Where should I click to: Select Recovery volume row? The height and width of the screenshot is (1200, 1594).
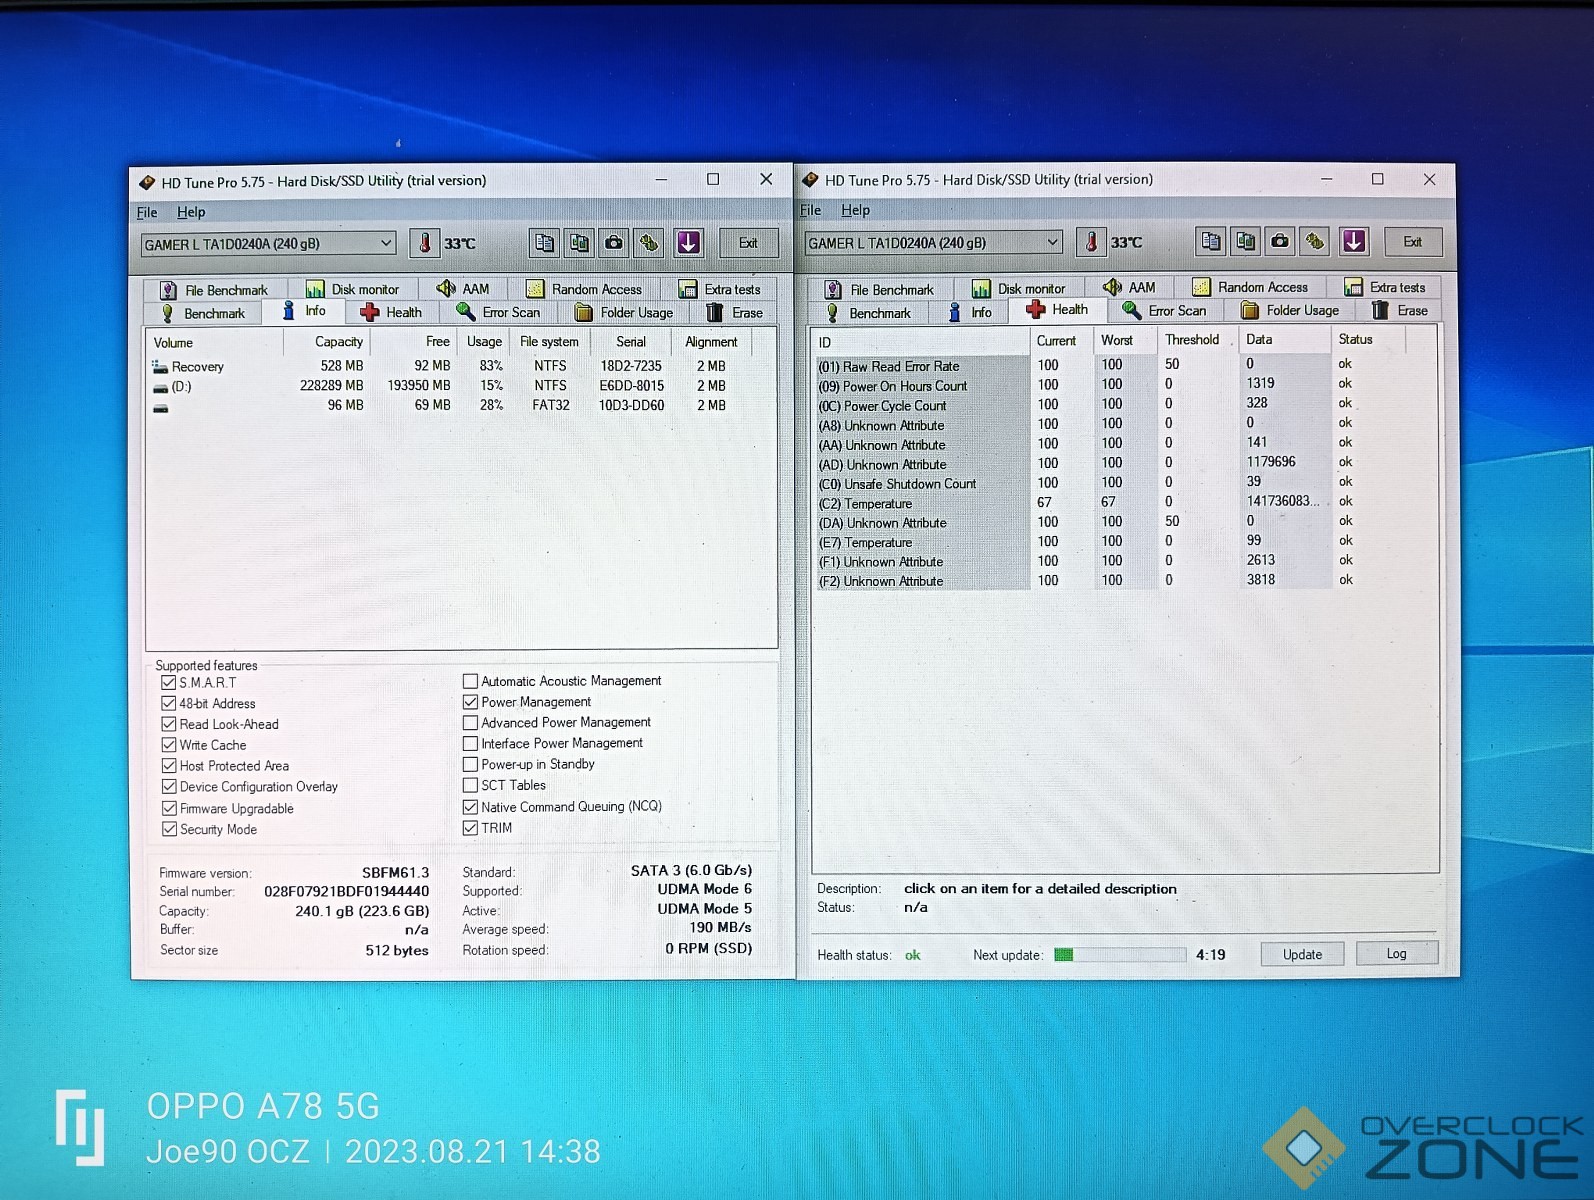[x=450, y=366]
